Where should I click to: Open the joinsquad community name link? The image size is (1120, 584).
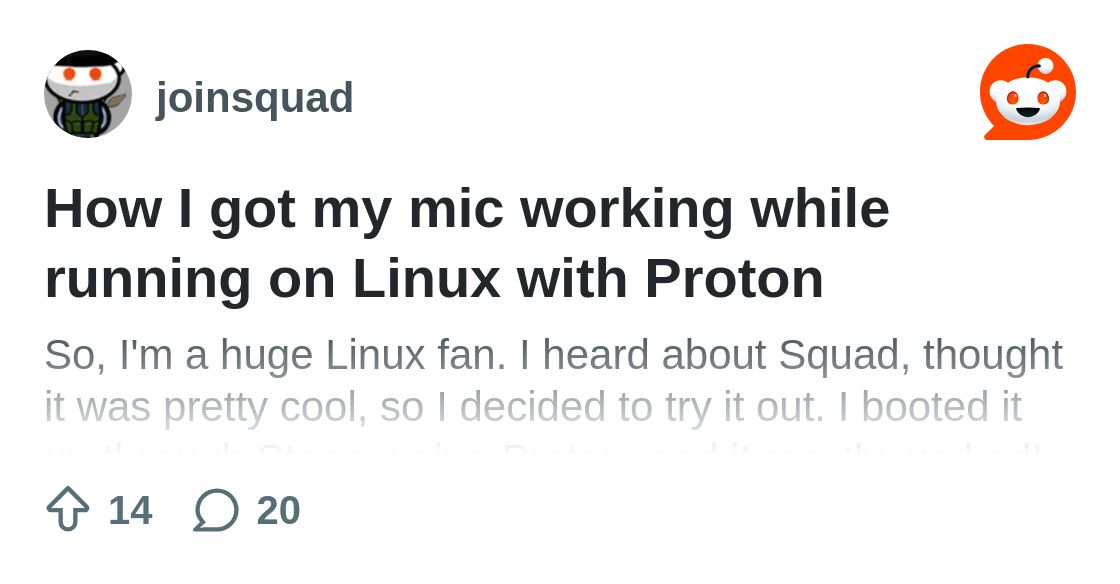[x=254, y=98]
